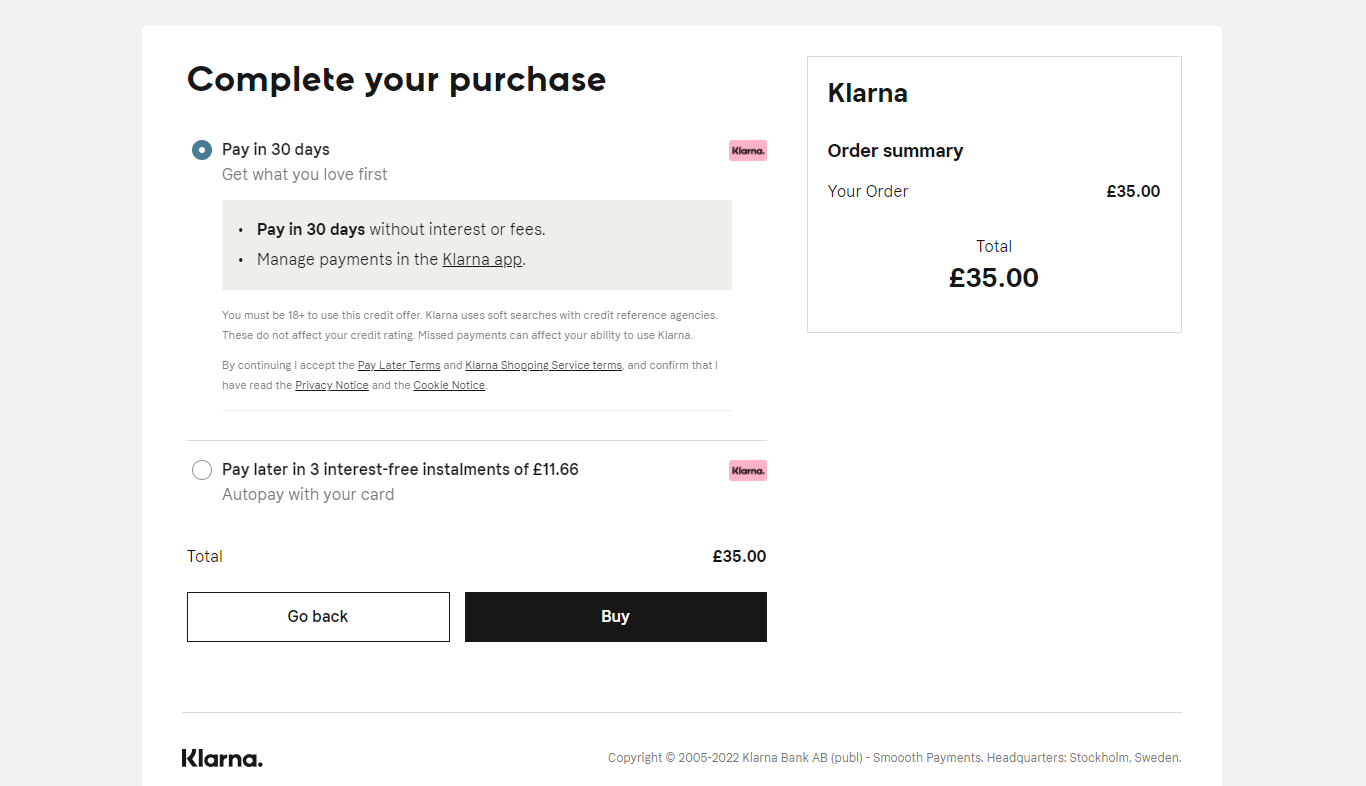Screen dimensions: 1366x786
Task: Click the Klarna heading in order summary
Action: (x=868, y=93)
